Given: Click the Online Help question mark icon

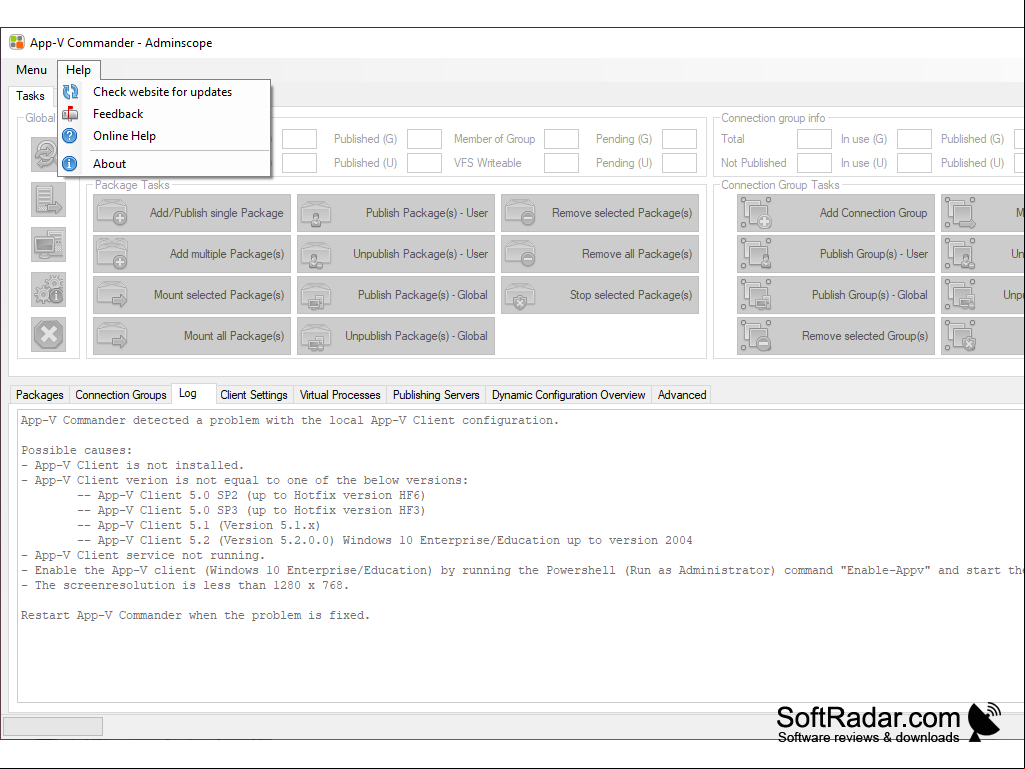Looking at the screenshot, I should [70, 136].
